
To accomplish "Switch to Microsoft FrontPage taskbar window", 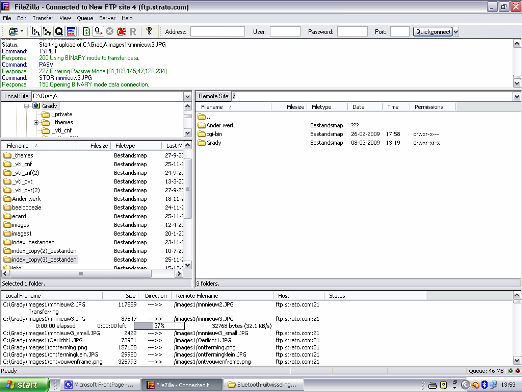I will pyautogui.click(x=100, y=385).
